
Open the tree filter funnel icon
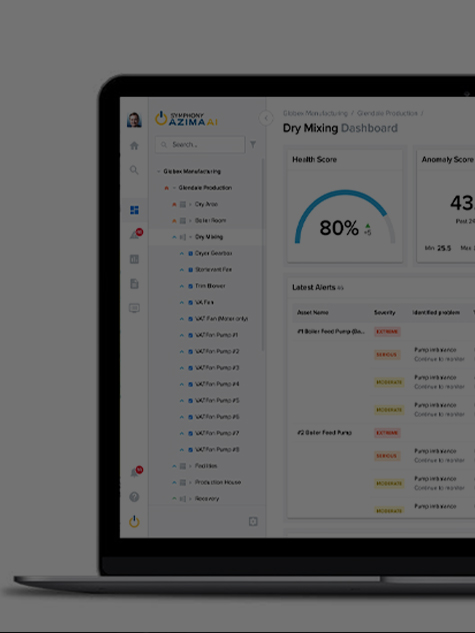click(x=253, y=144)
